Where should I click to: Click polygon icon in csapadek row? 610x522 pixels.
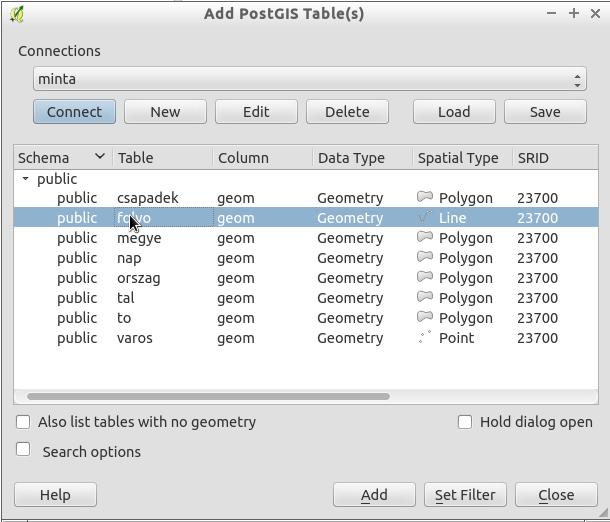(x=425, y=197)
